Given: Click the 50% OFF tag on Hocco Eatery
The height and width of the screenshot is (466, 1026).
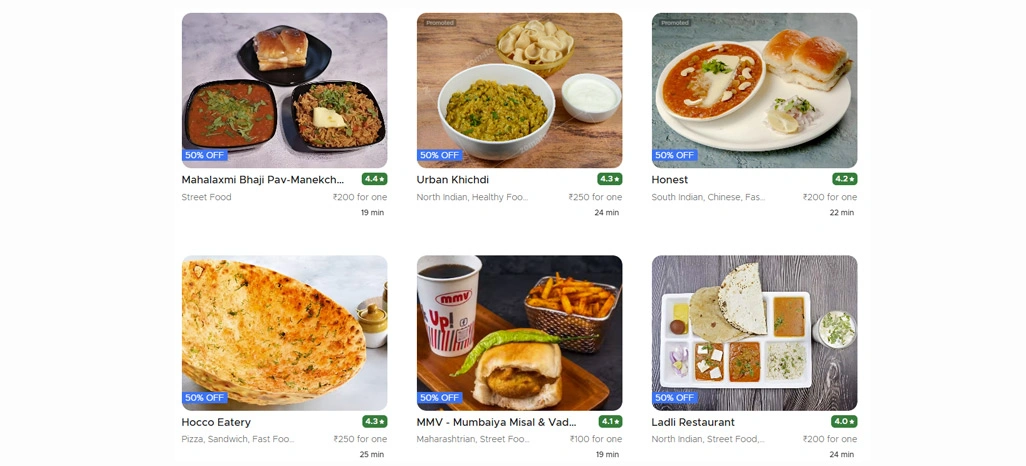Looking at the screenshot, I should [x=205, y=397].
